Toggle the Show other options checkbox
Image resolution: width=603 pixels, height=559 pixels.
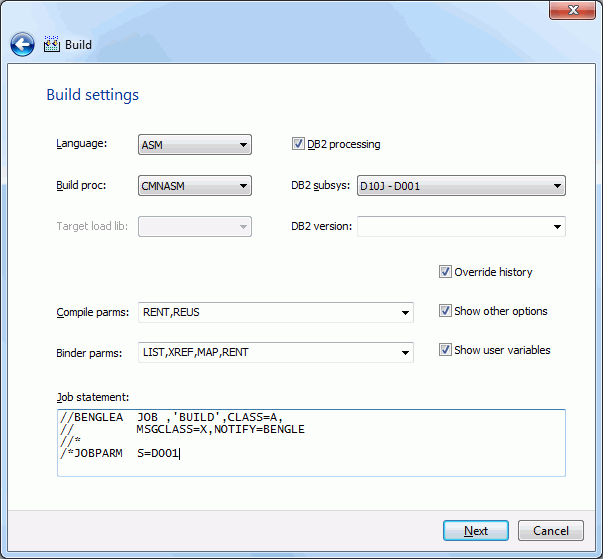445,311
